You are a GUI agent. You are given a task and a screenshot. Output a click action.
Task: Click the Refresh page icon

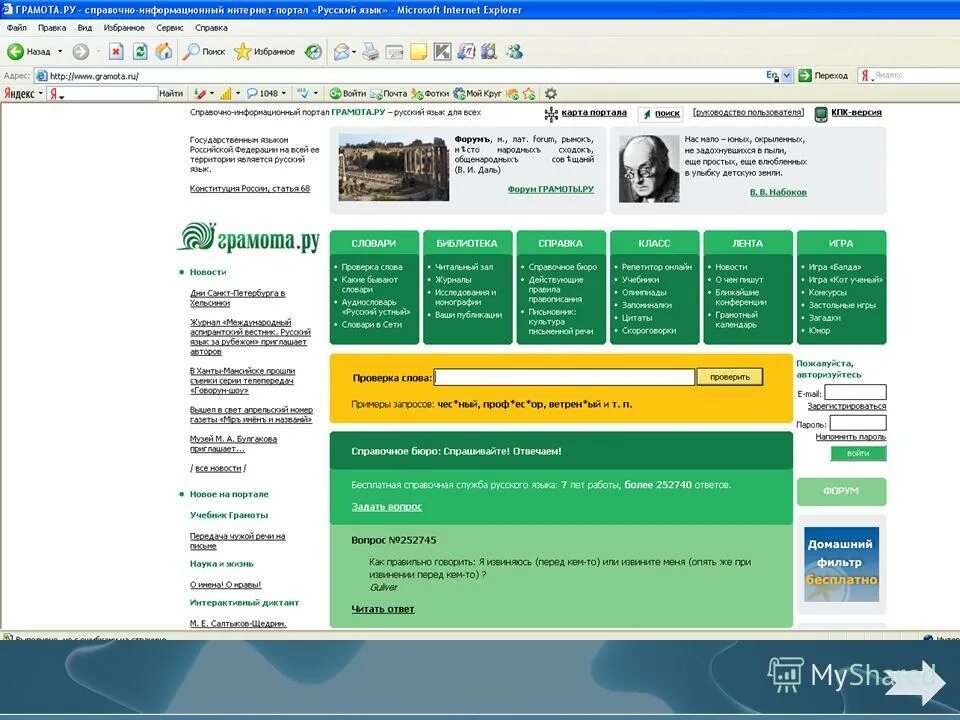(x=140, y=52)
